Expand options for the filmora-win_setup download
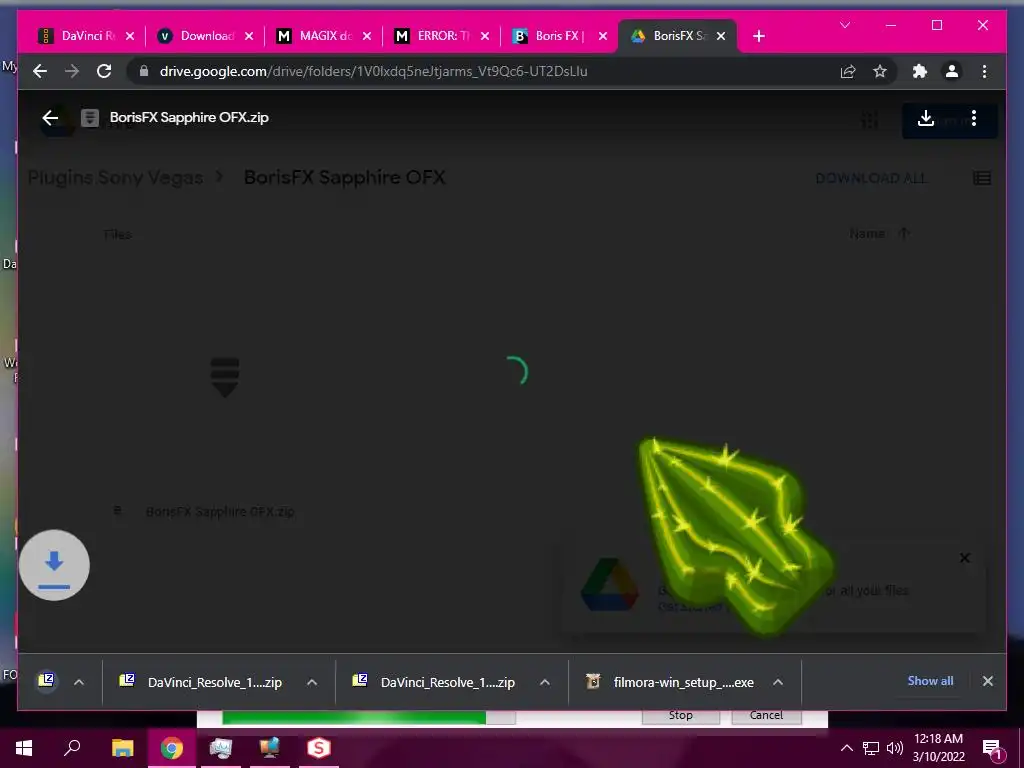This screenshot has height=768, width=1024. [778, 682]
